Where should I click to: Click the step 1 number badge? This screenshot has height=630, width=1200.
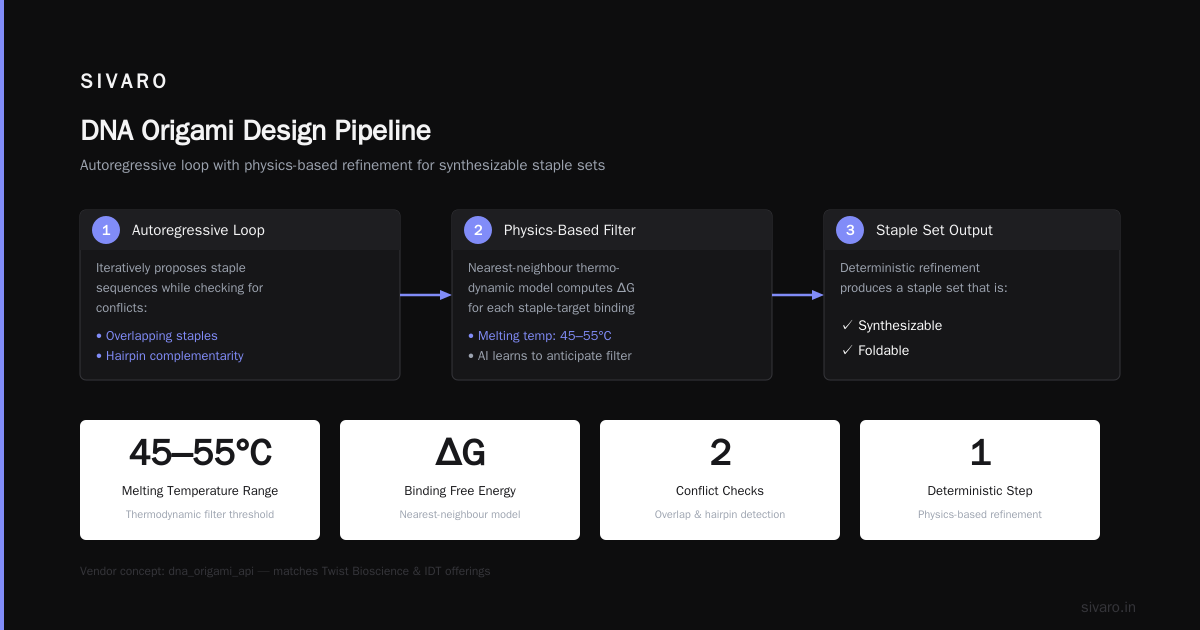(106, 230)
